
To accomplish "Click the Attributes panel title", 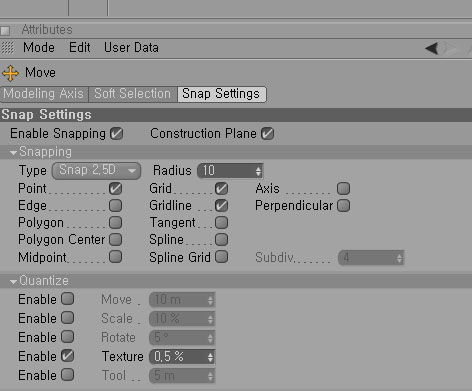I will [x=47, y=30].
